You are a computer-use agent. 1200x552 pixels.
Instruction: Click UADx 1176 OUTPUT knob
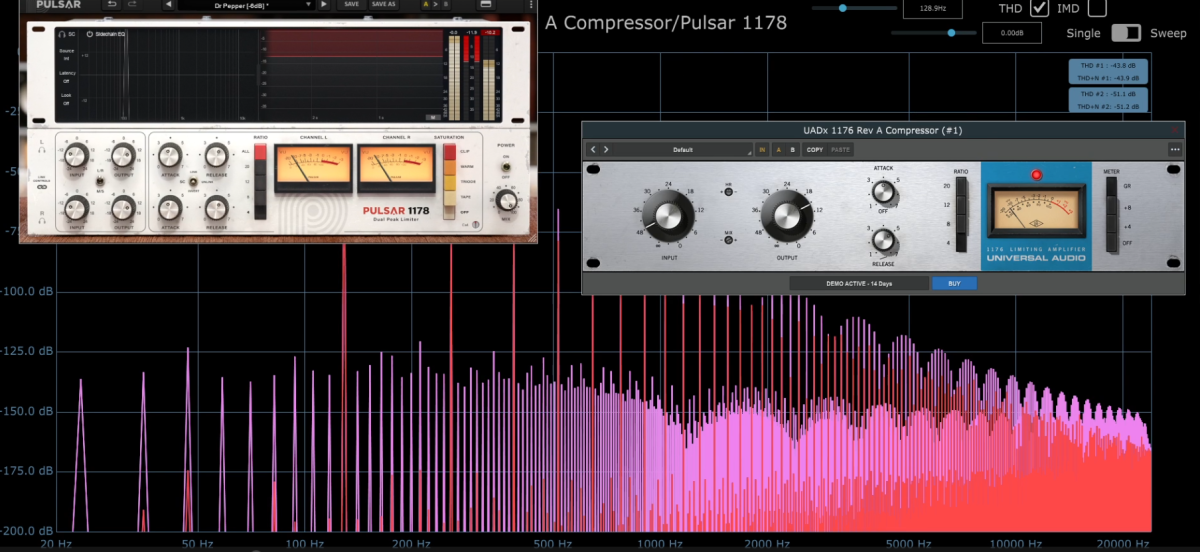785,215
